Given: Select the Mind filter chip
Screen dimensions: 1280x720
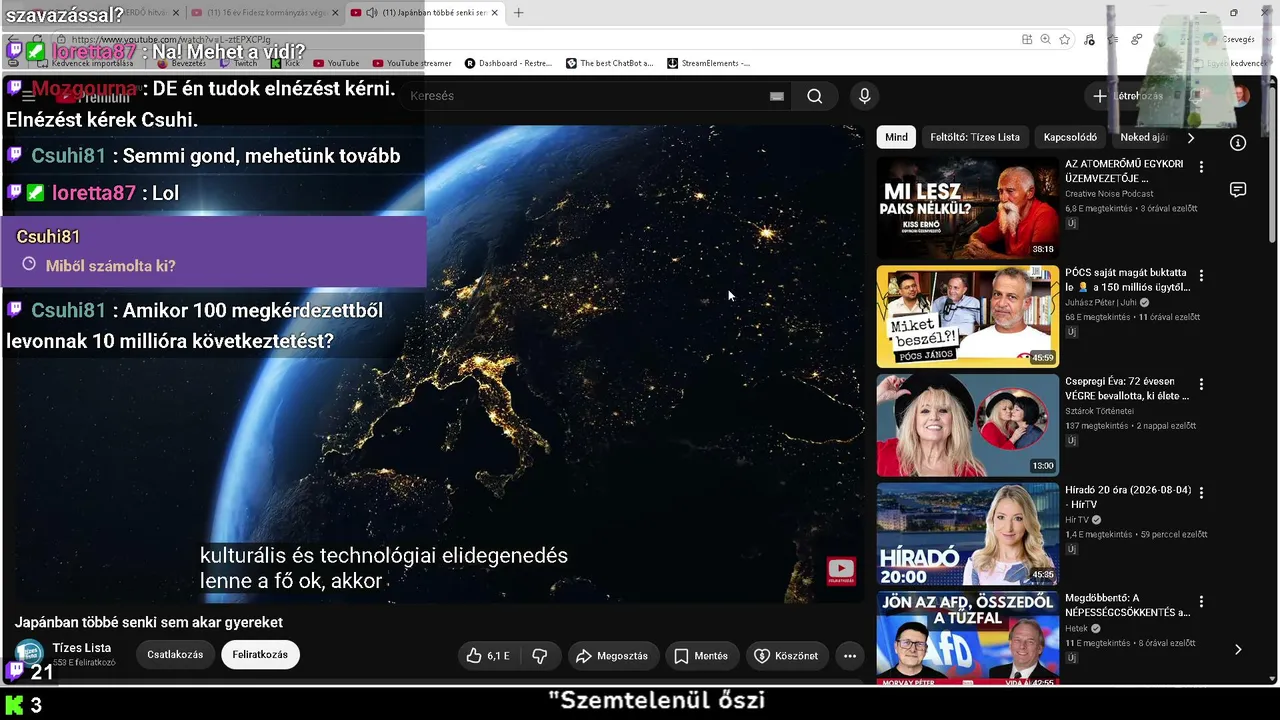Looking at the screenshot, I should [897, 137].
